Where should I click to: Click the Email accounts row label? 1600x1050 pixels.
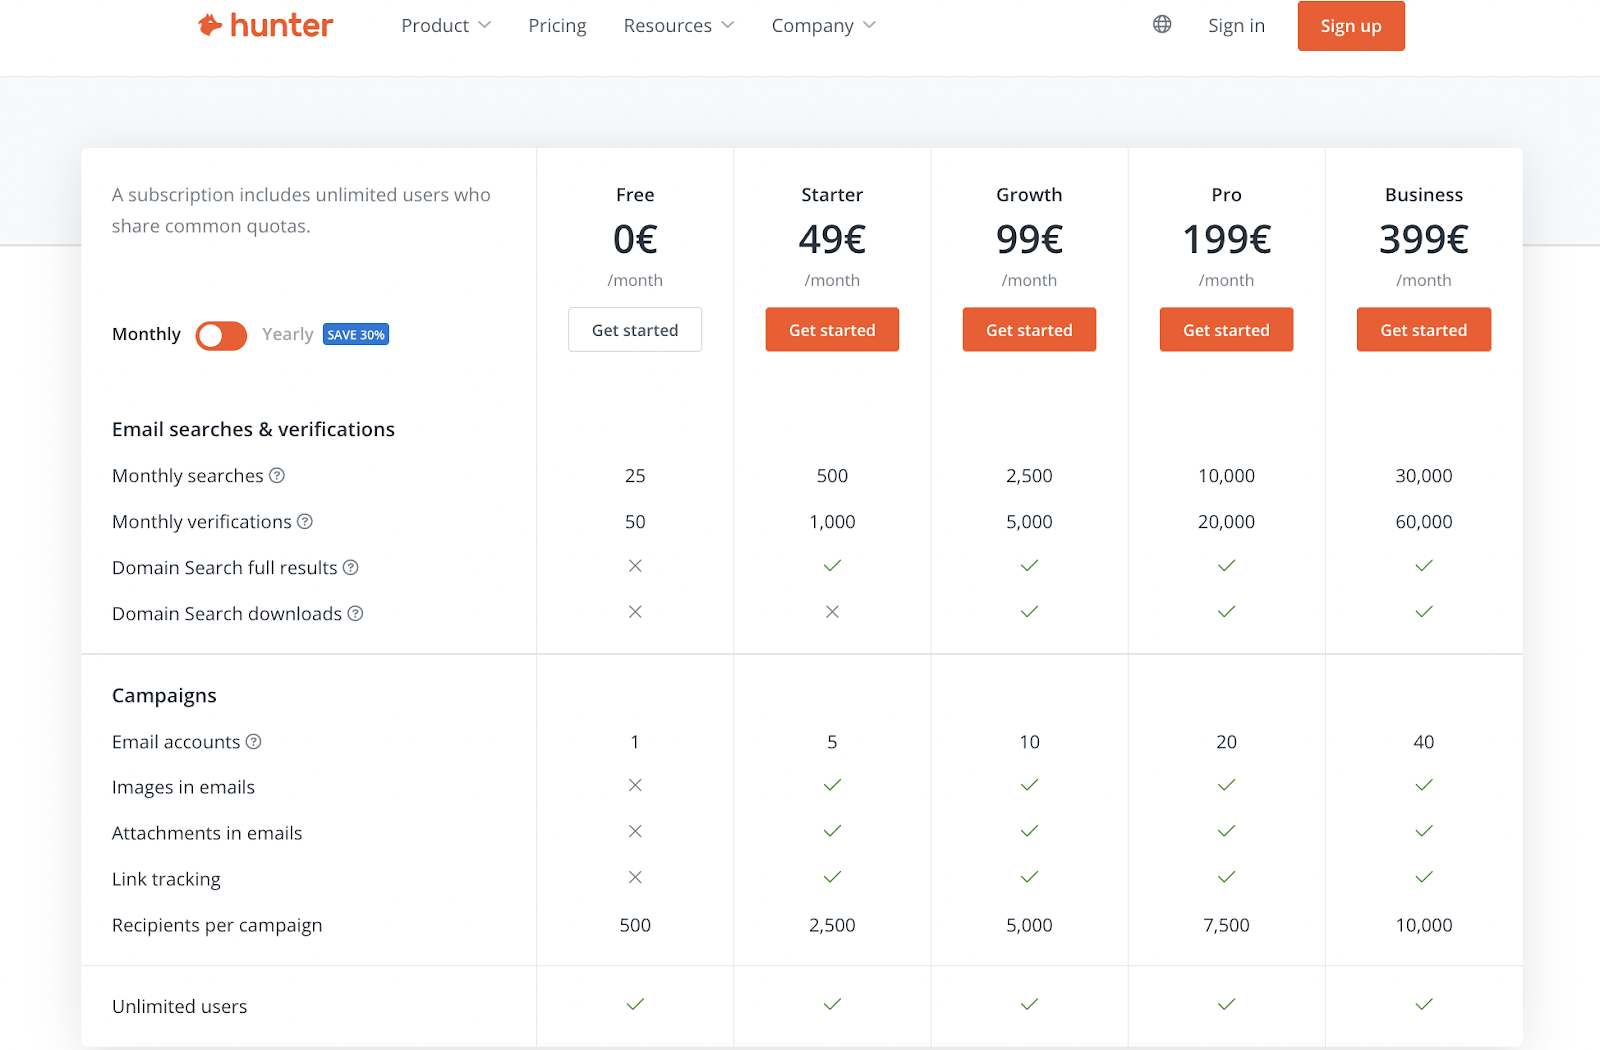coord(176,742)
